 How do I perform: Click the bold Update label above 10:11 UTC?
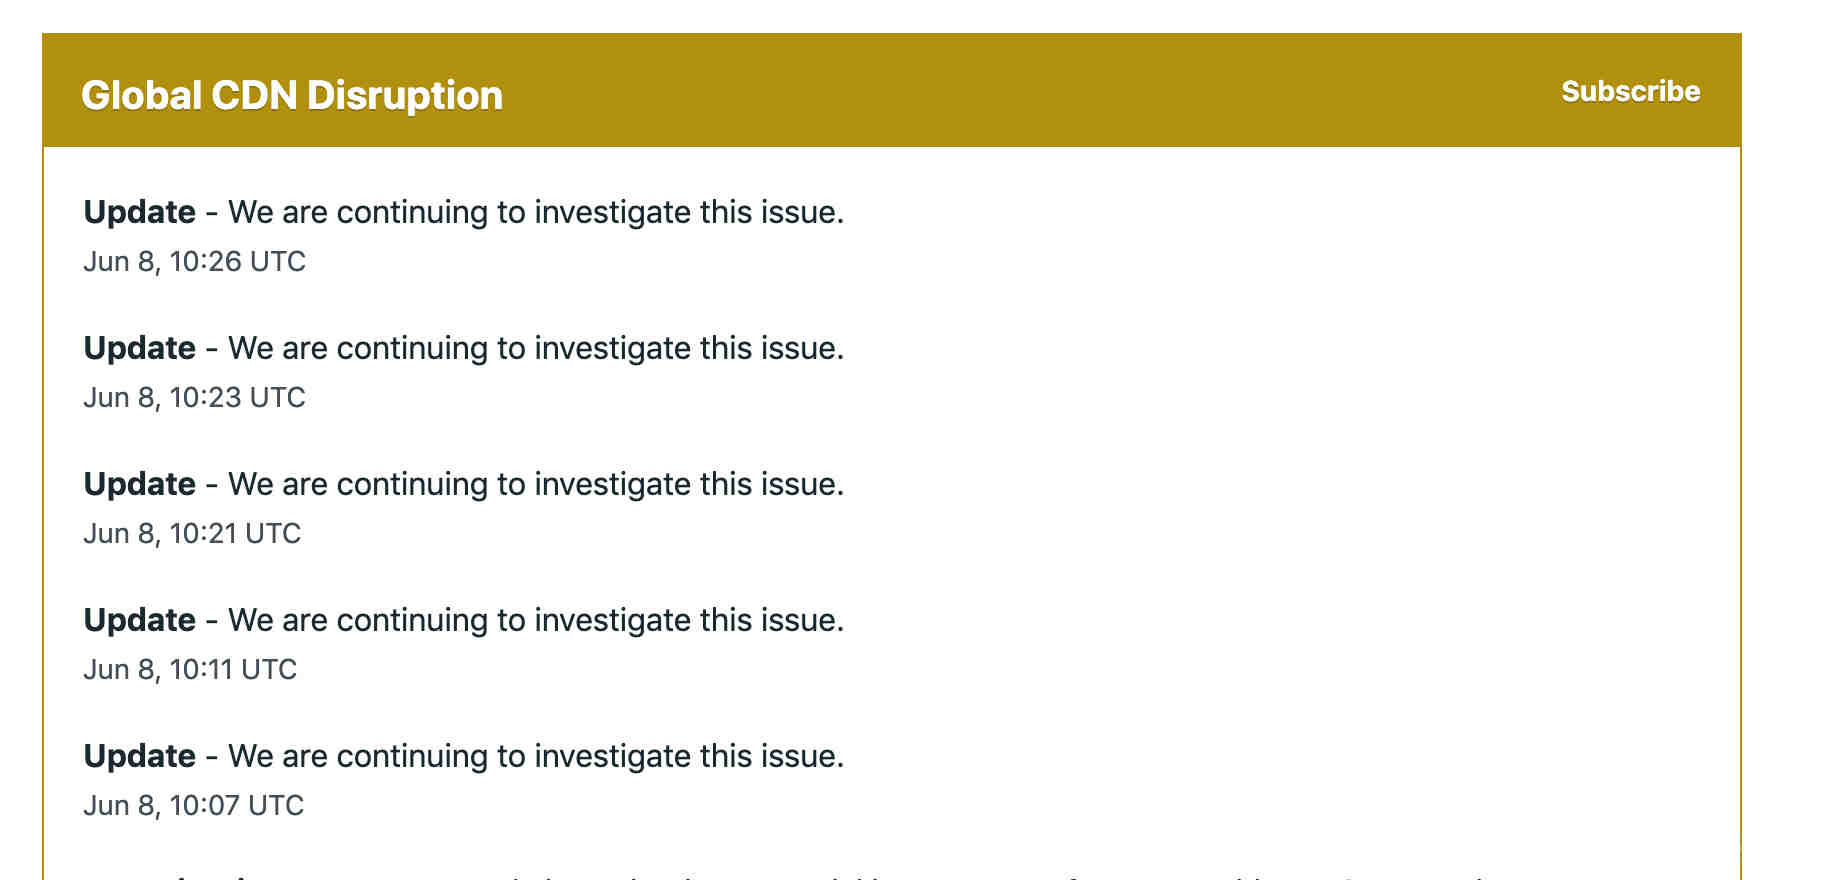(x=139, y=620)
